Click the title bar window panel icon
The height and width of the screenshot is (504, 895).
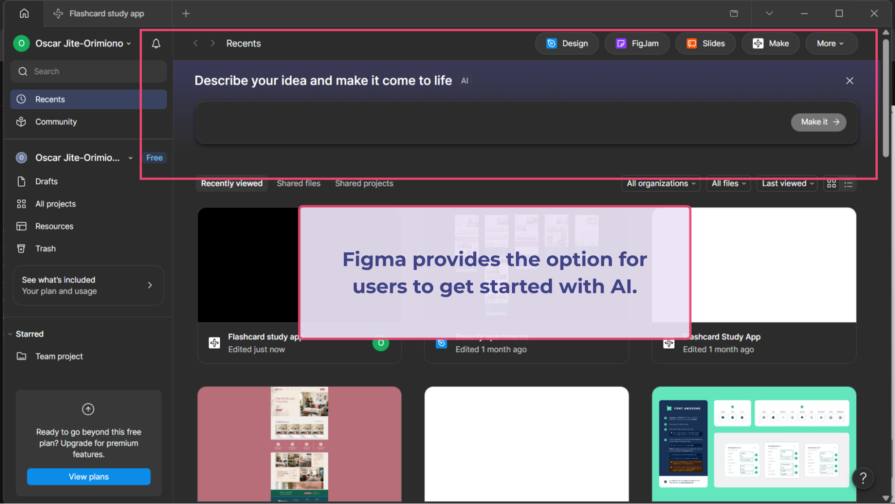click(734, 13)
